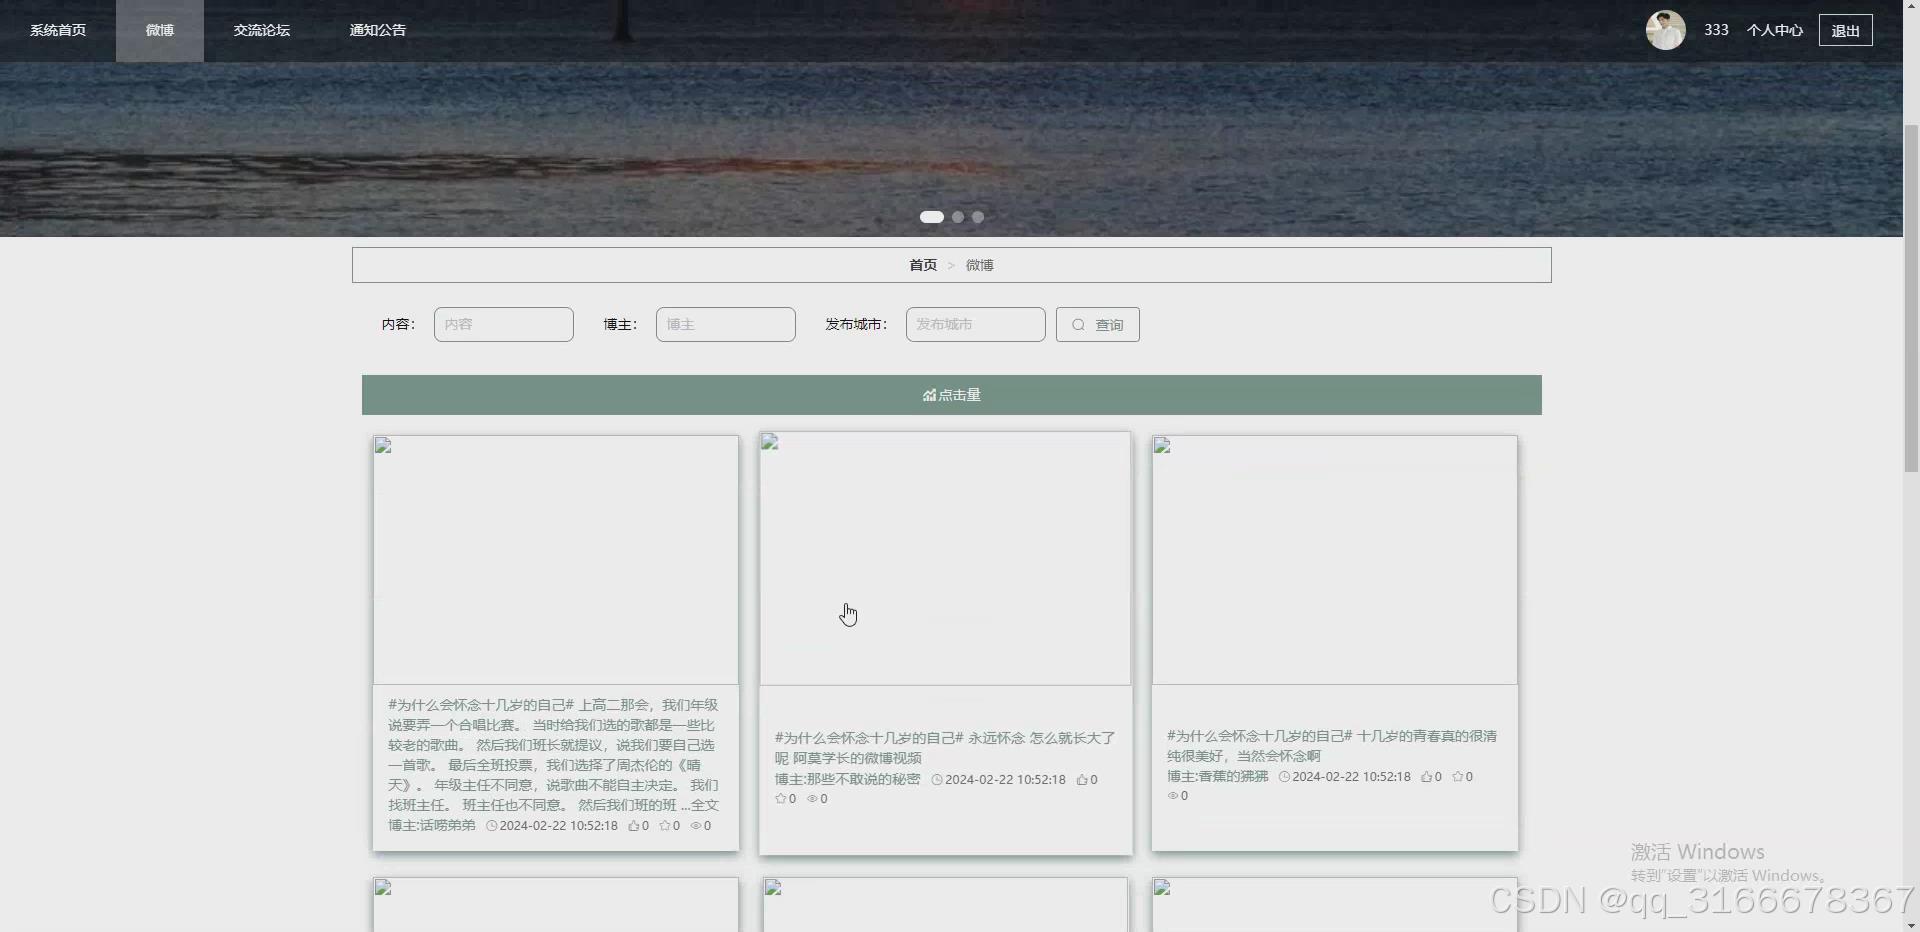Open image thumbnail of 那些不敢说的秘密 post
The image size is (1920, 932).
945,559
